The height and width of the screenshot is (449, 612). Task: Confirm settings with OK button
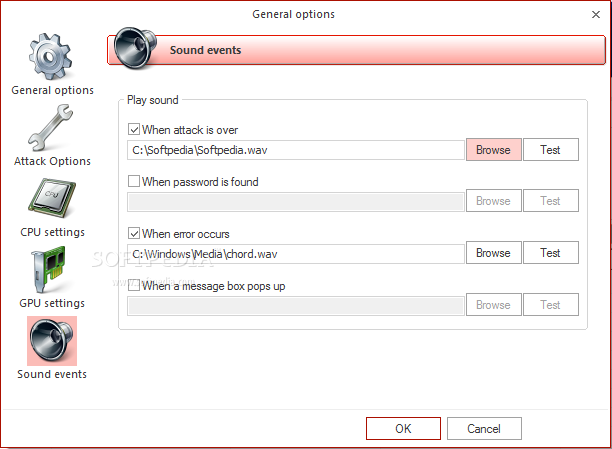(403, 428)
